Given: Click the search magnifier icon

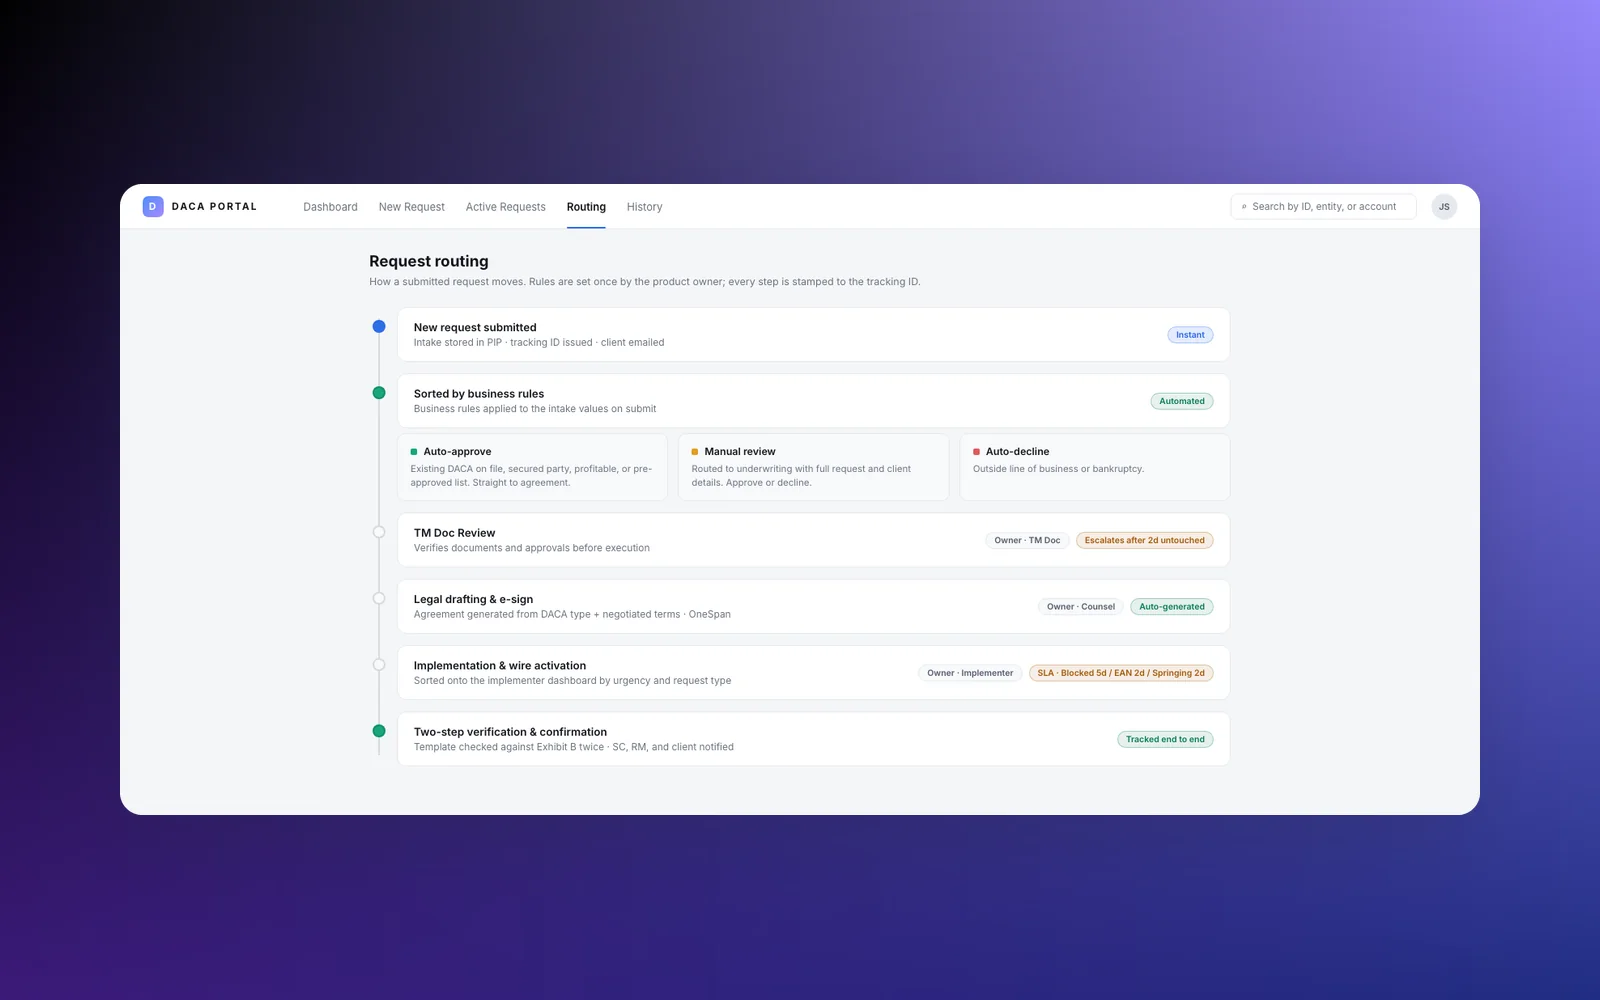Looking at the screenshot, I should click(x=1244, y=207).
